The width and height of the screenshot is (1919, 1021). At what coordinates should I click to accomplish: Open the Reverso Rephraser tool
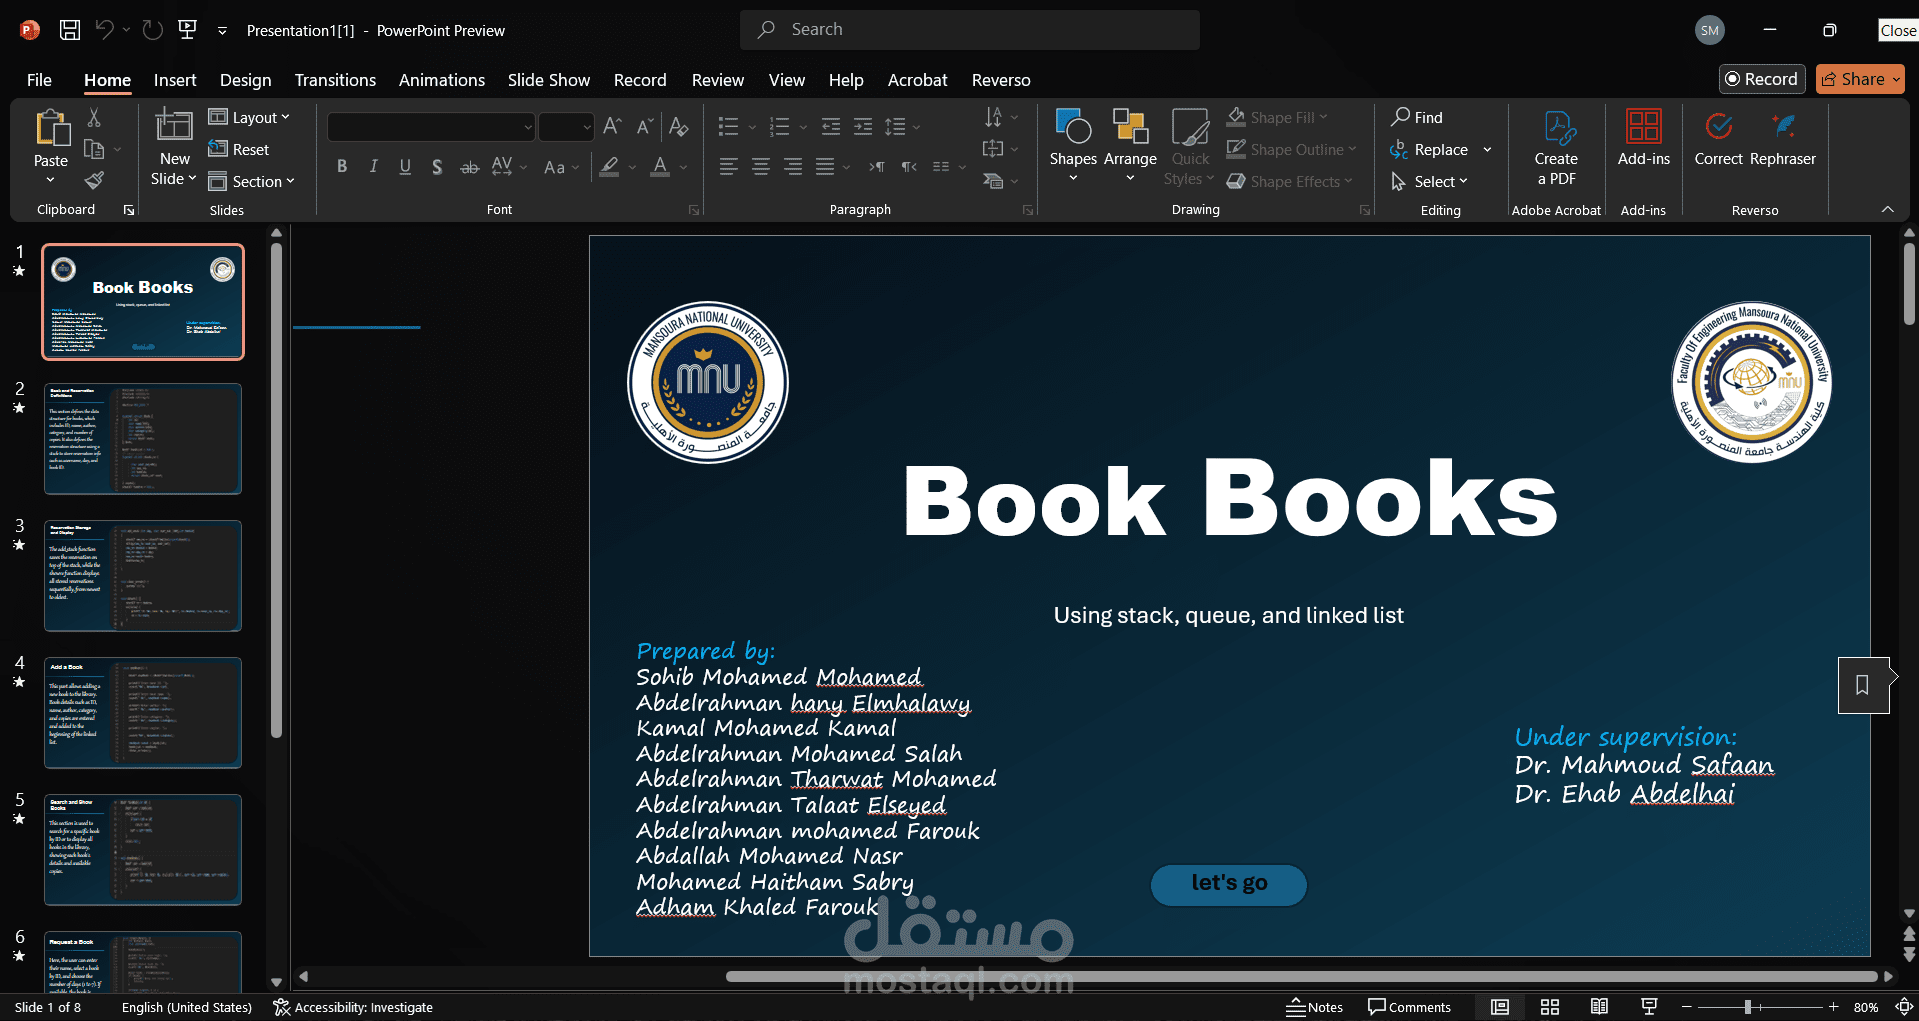pos(1783,138)
